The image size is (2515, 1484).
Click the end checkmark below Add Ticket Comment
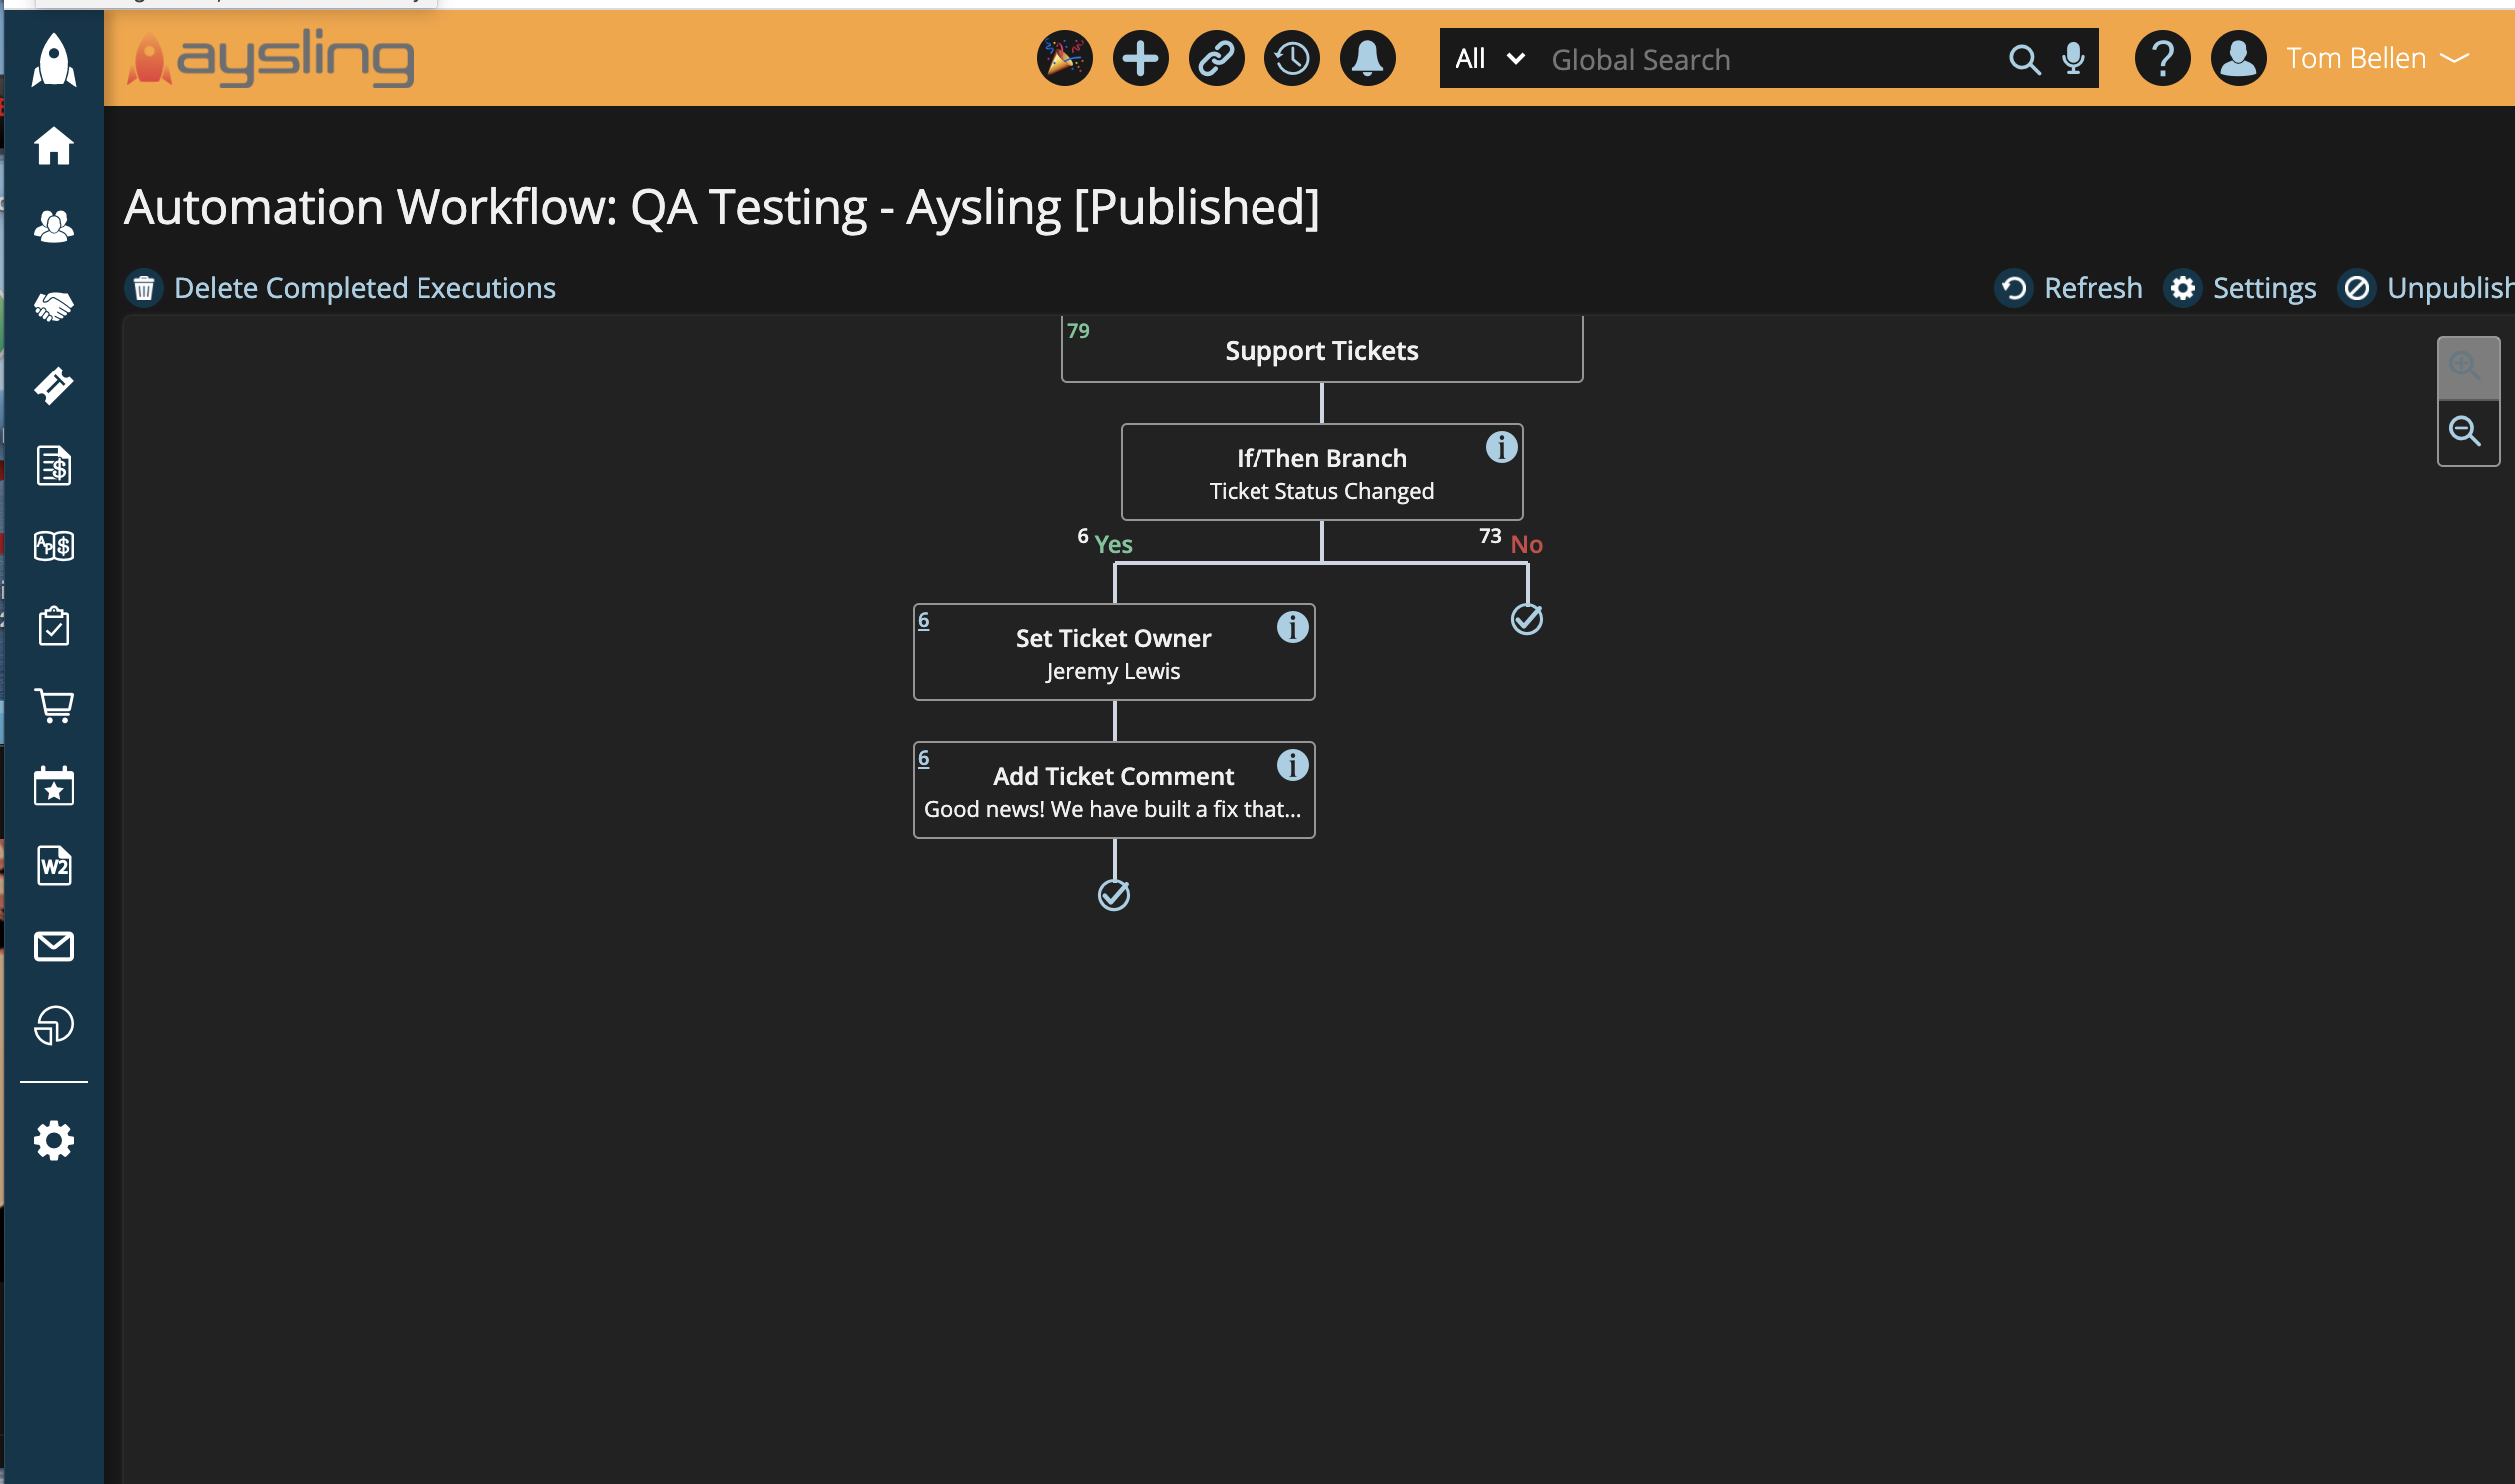pos(1113,896)
